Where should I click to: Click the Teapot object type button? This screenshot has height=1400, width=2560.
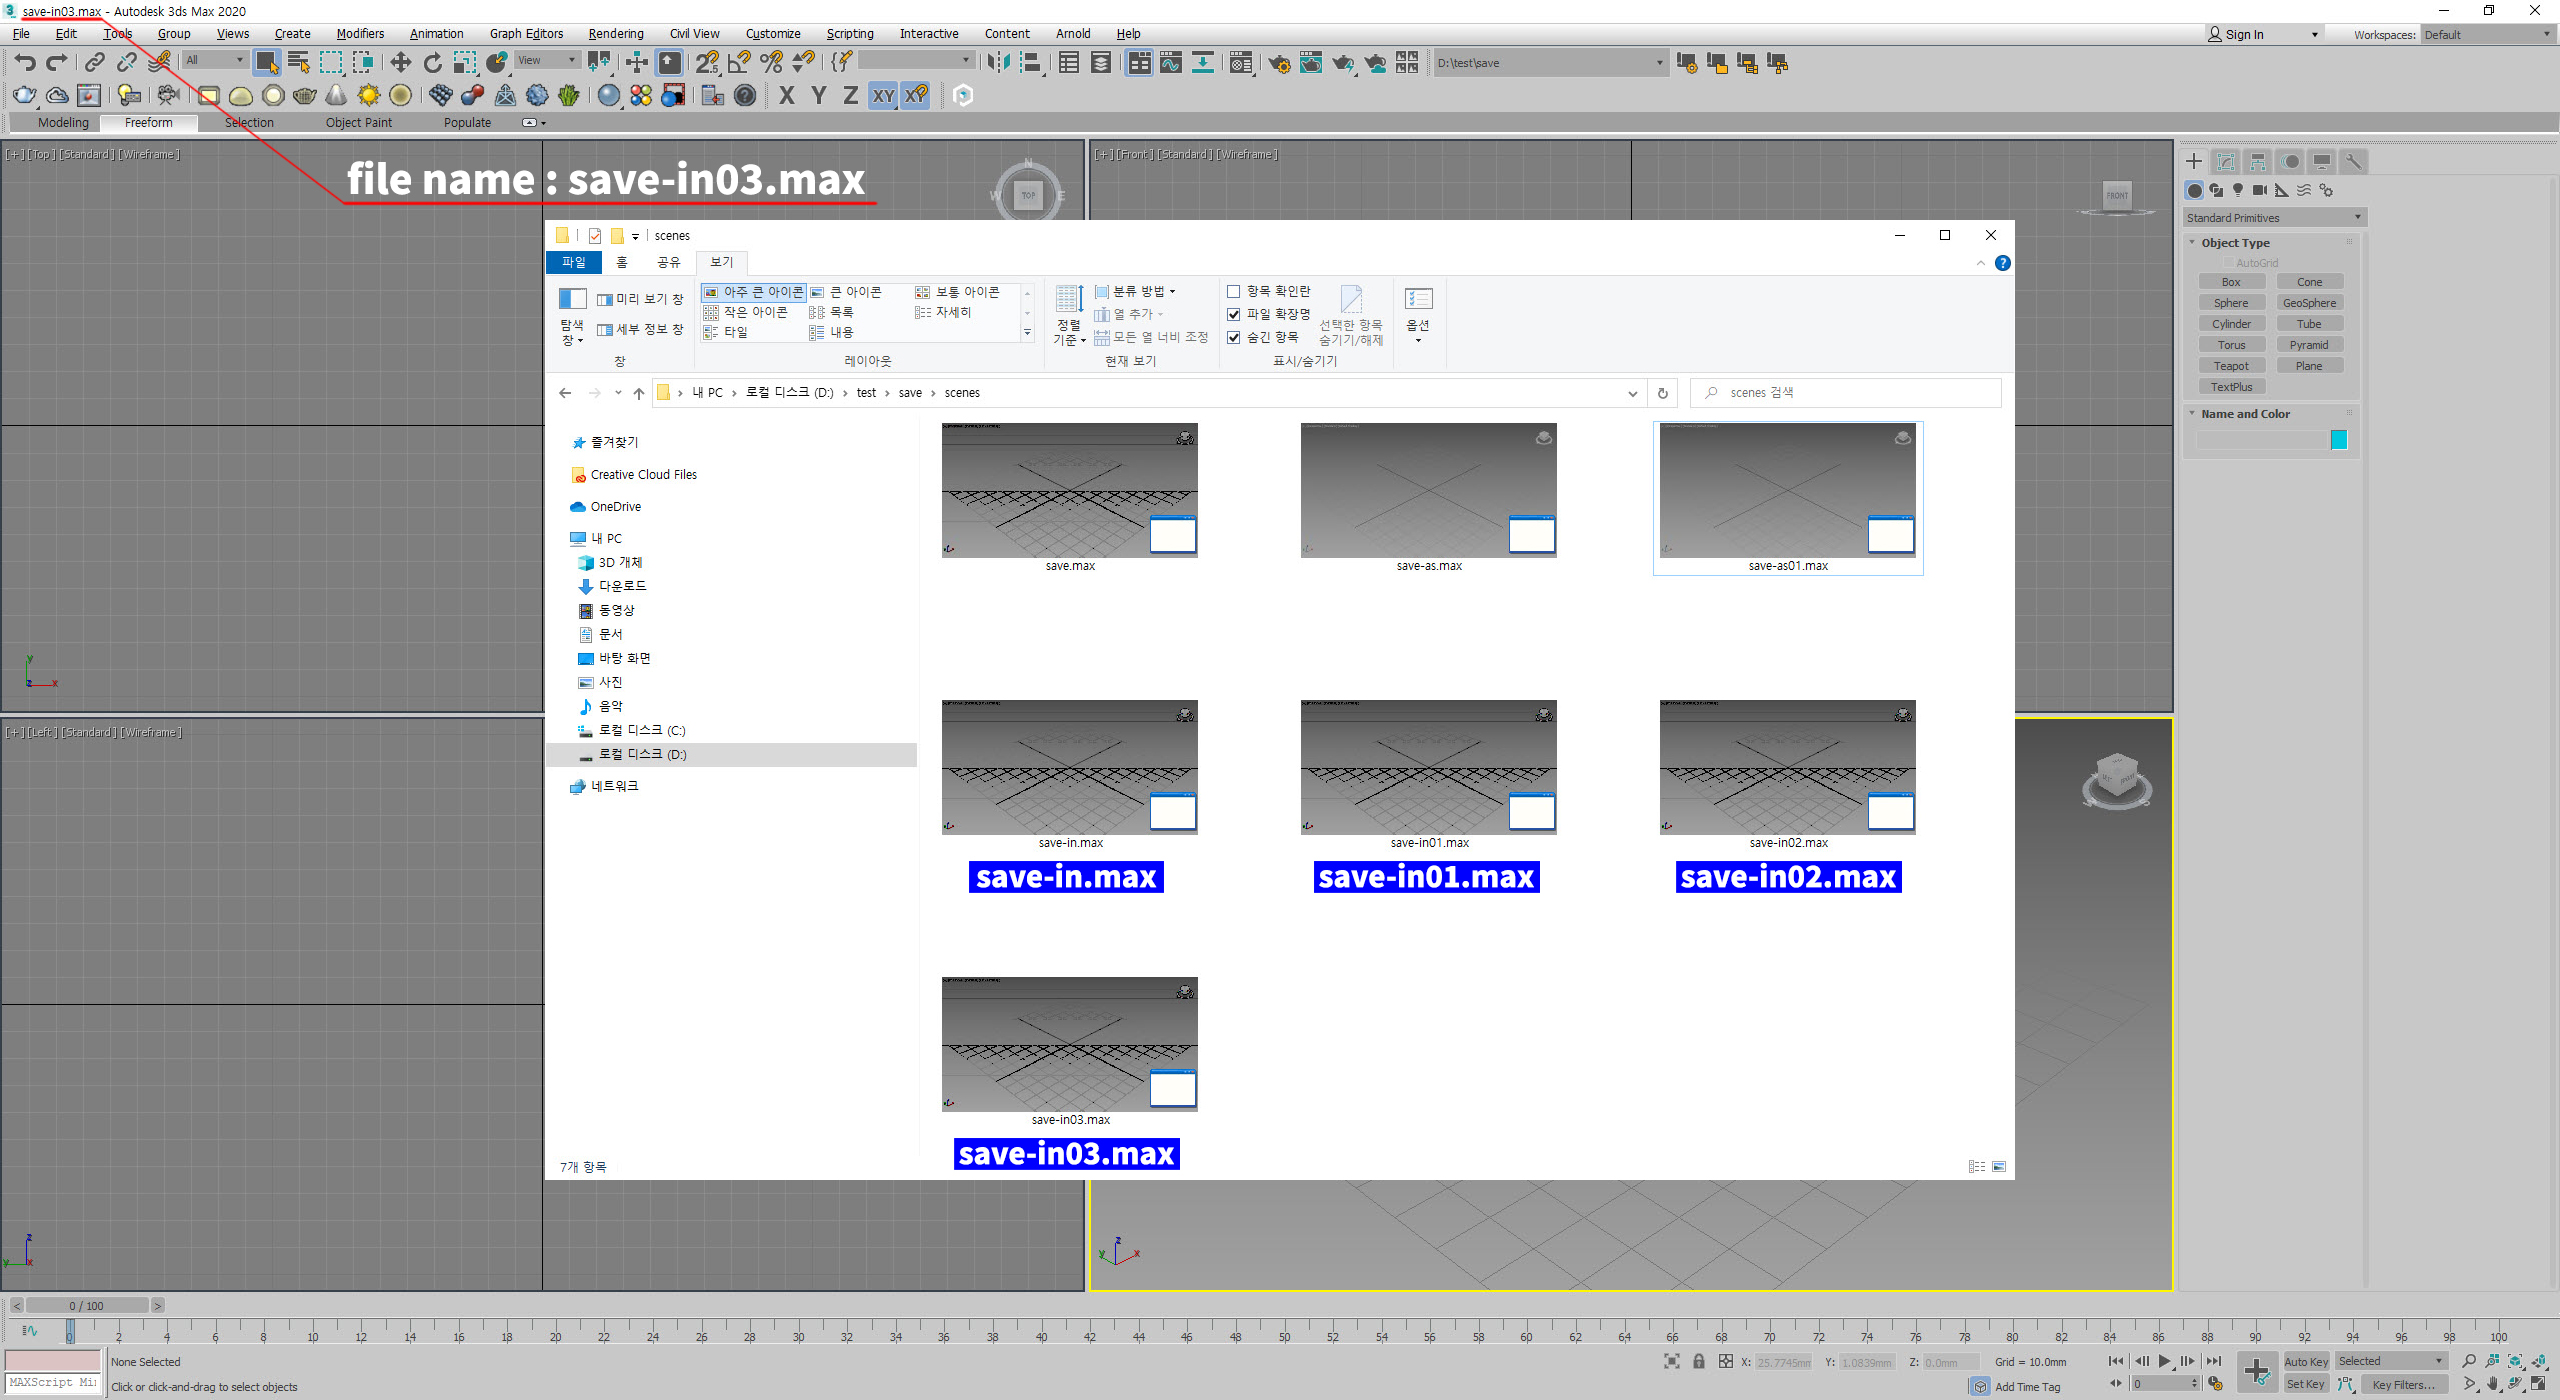[x=2231, y=366]
